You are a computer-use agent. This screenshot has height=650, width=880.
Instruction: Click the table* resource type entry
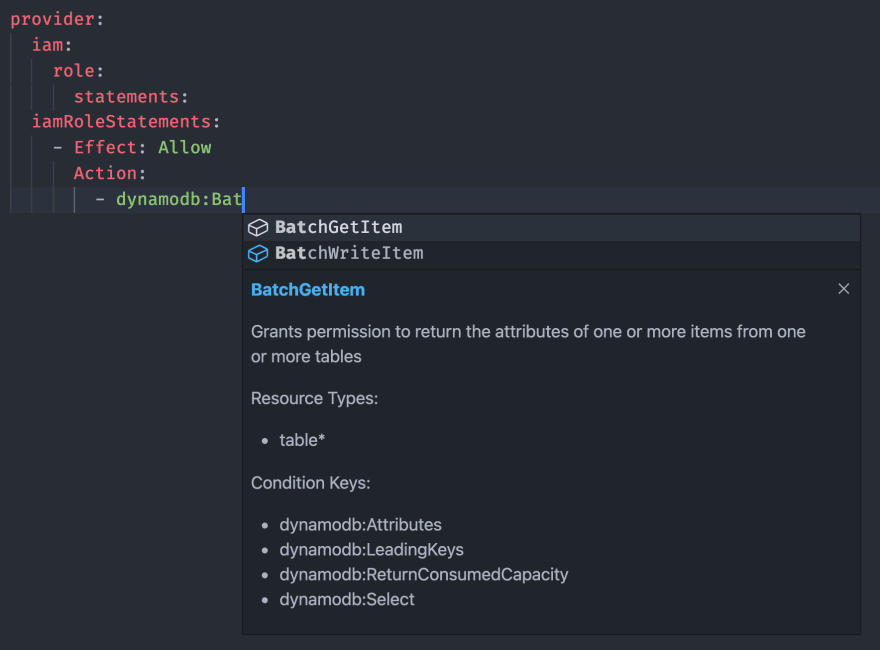point(302,440)
